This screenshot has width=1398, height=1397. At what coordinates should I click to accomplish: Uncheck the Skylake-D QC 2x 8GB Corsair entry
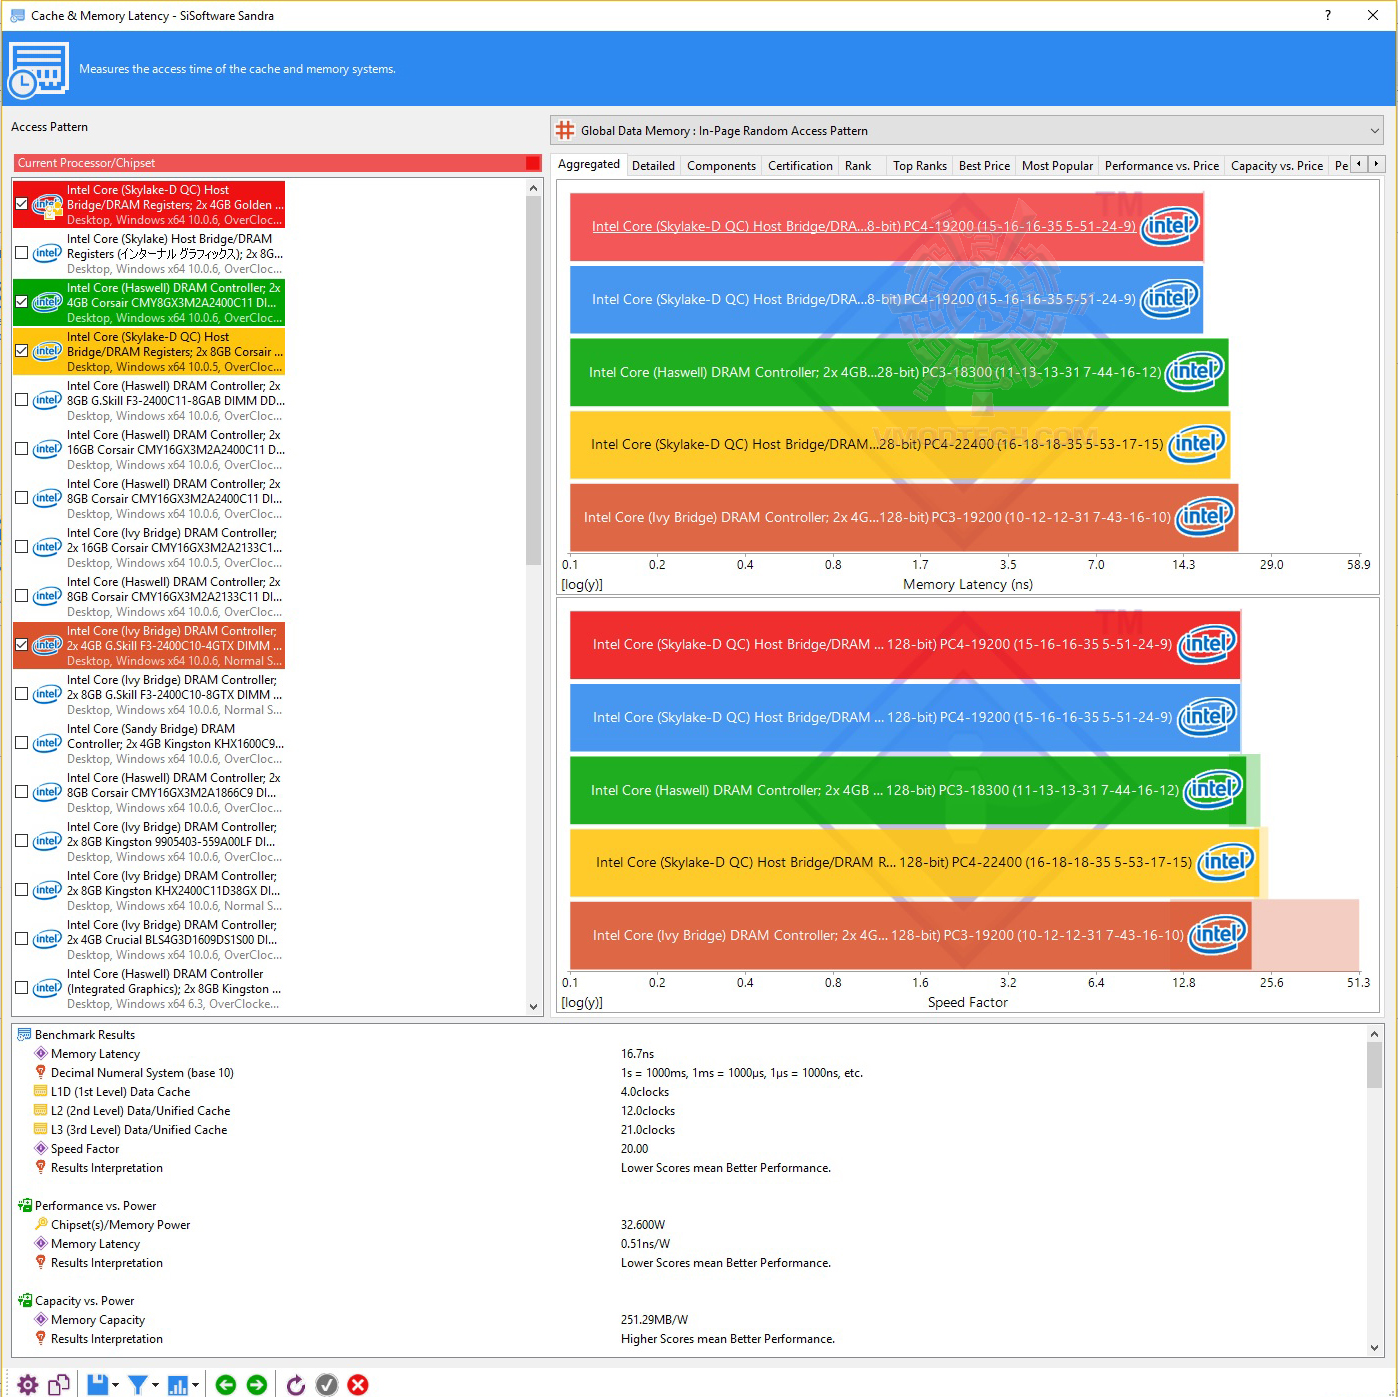point(22,351)
